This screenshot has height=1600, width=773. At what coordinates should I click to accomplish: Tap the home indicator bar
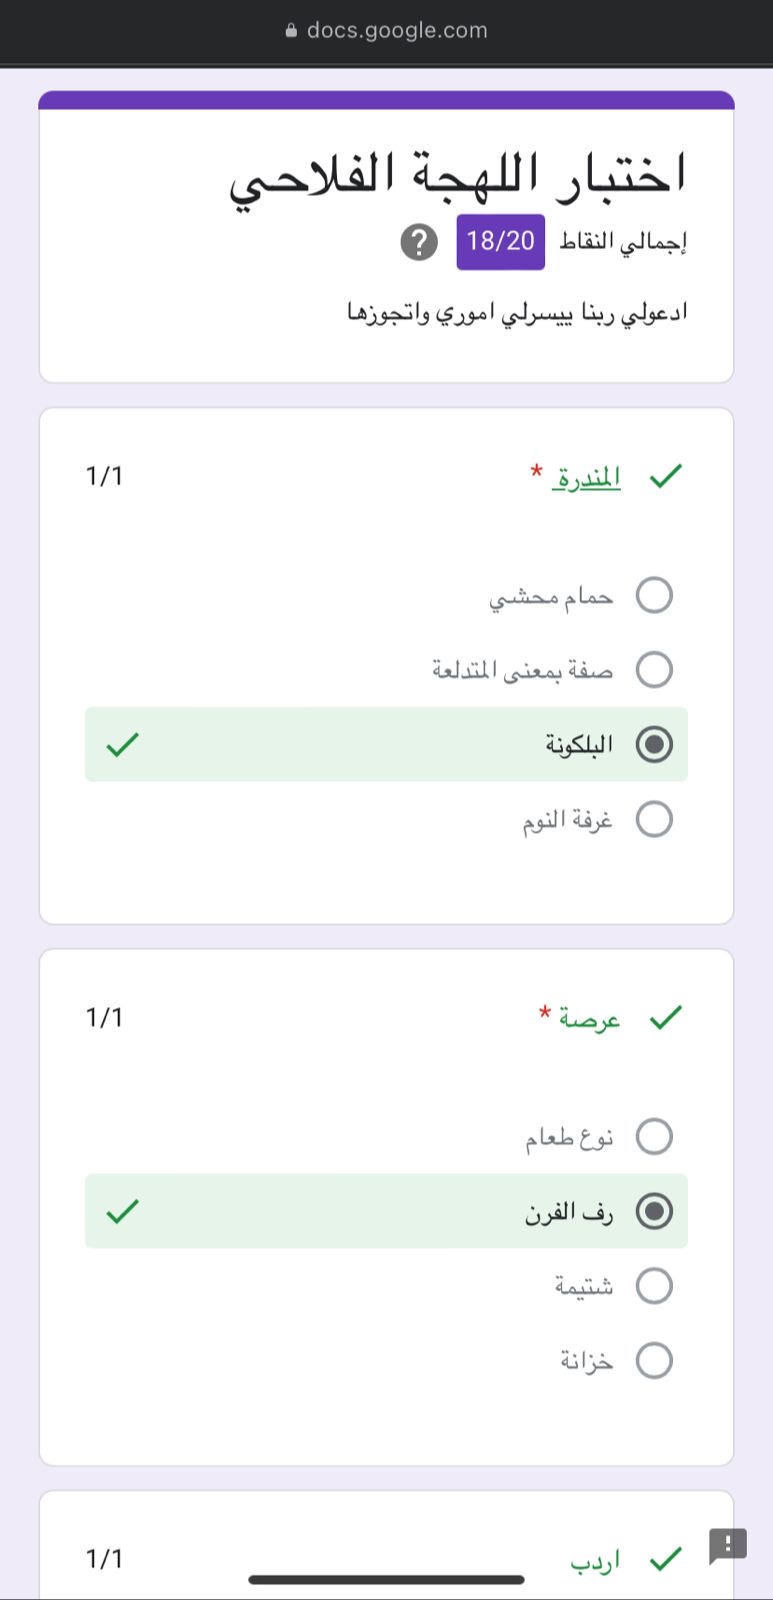pos(386,1580)
